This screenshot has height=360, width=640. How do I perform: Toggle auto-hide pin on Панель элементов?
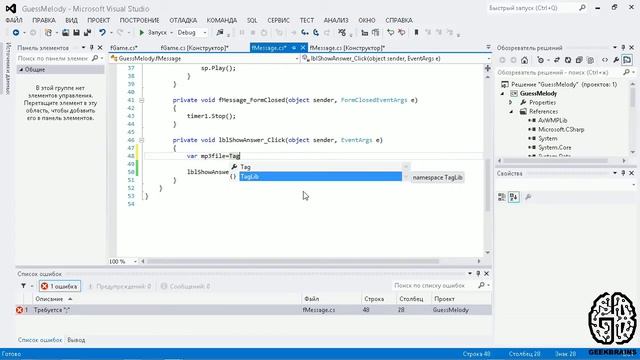91,48
